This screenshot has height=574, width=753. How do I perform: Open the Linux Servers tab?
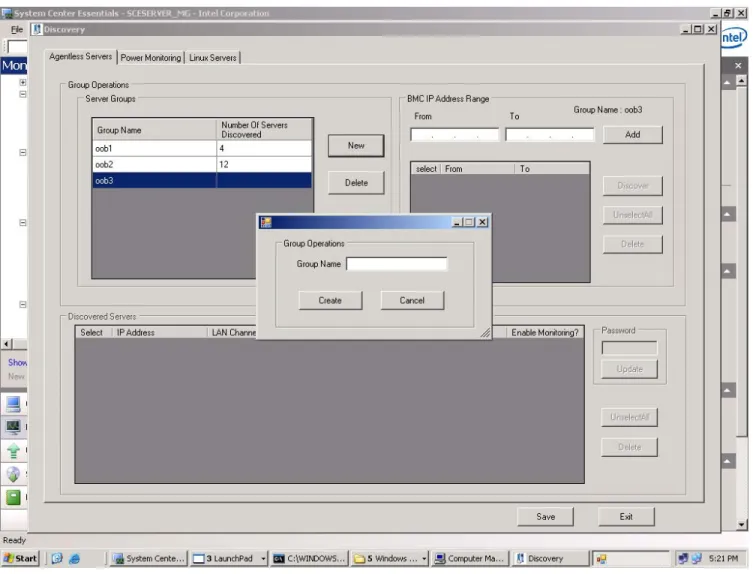pos(213,58)
